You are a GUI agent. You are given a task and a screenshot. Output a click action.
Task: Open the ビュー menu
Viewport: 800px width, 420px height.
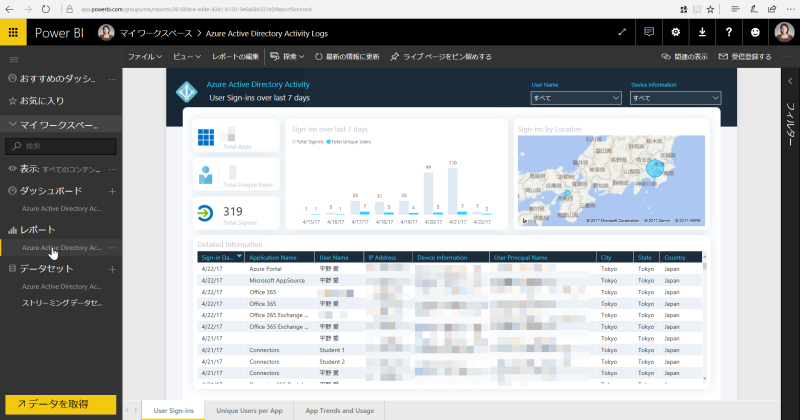coord(187,57)
